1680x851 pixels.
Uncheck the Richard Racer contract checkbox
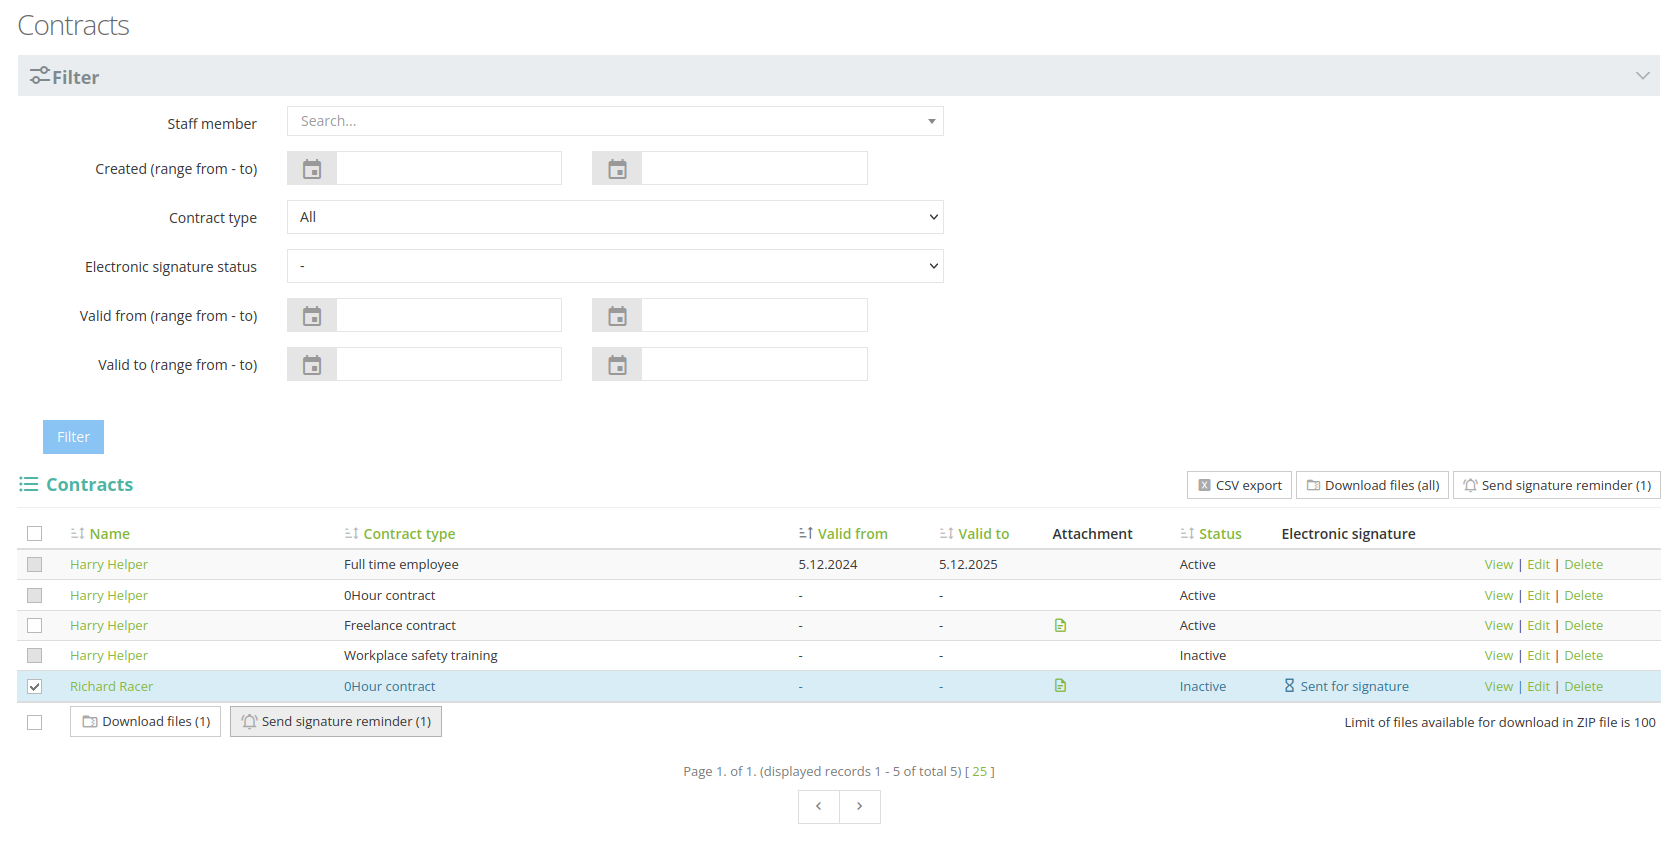point(35,687)
